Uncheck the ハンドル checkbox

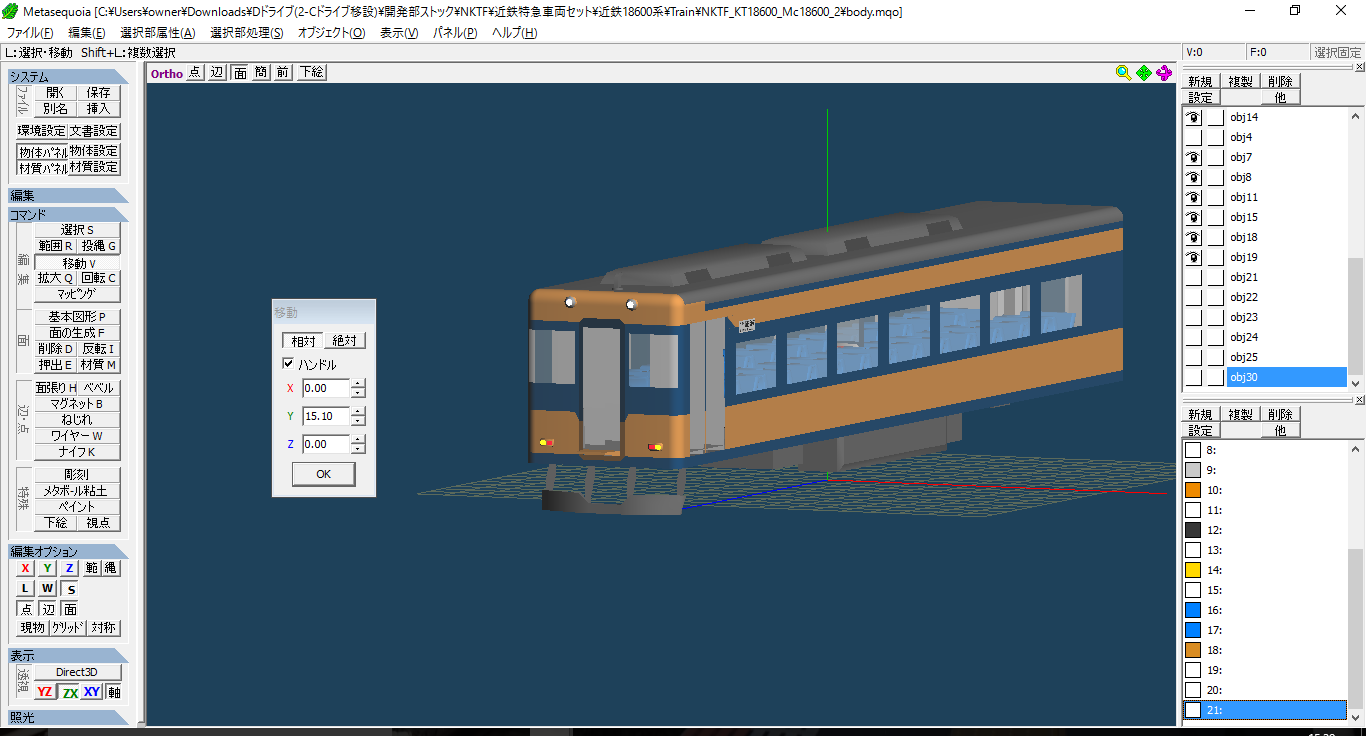click(x=289, y=364)
